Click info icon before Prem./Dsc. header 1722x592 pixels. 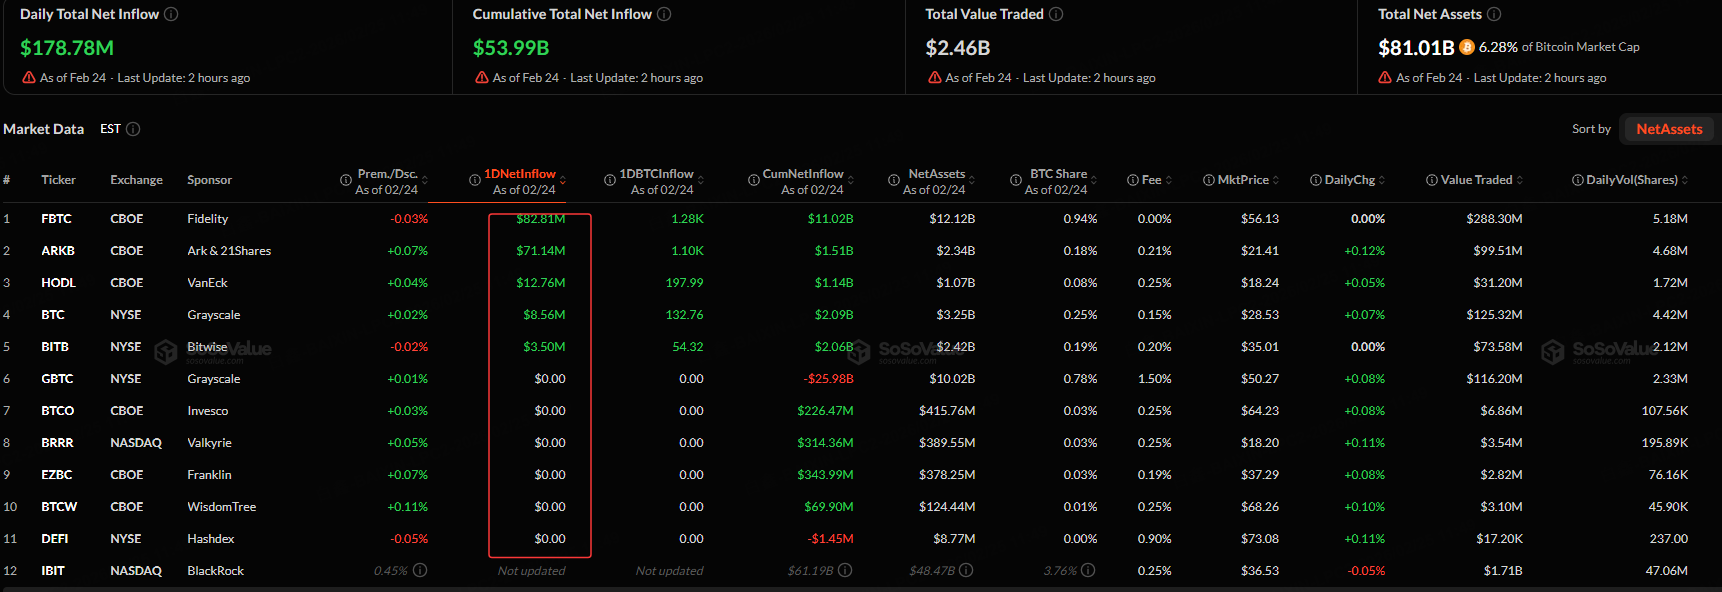[346, 180]
